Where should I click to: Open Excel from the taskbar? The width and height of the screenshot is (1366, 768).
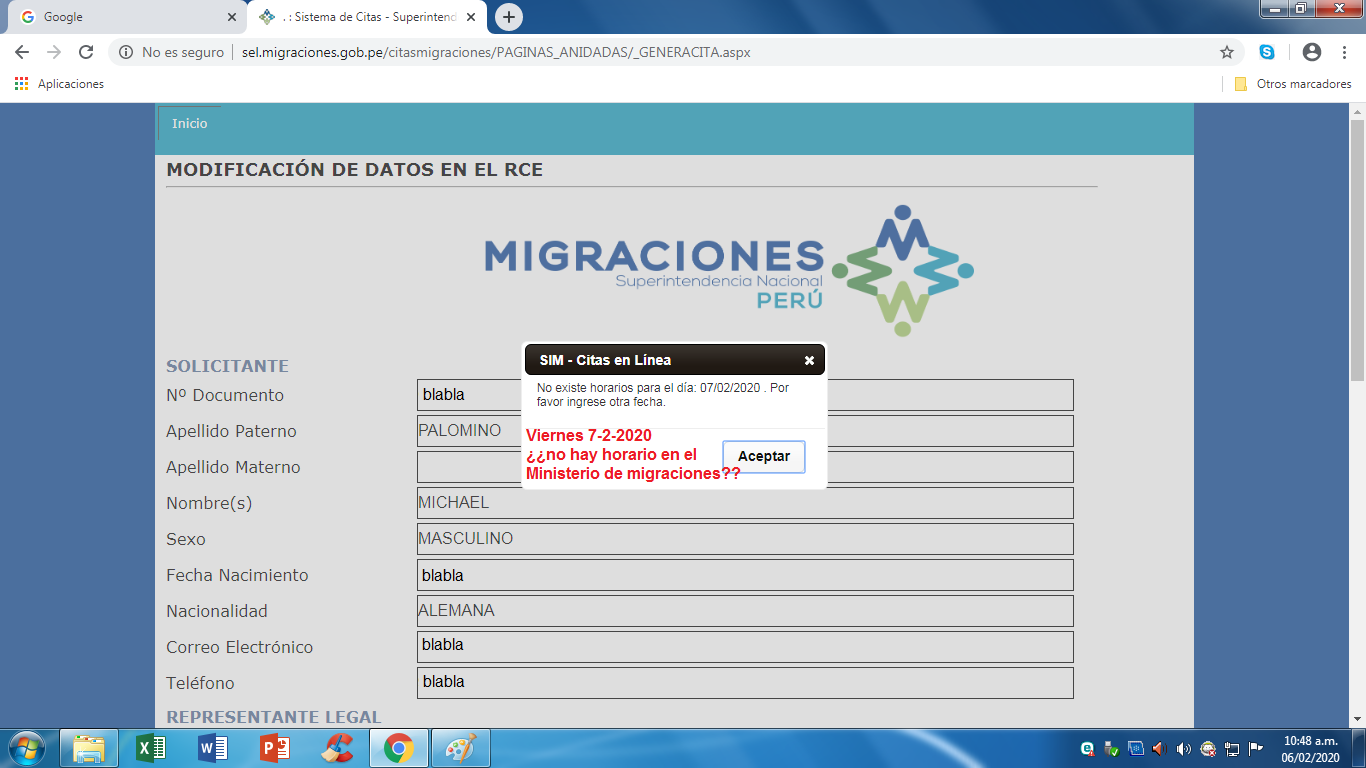(x=151, y=748)
